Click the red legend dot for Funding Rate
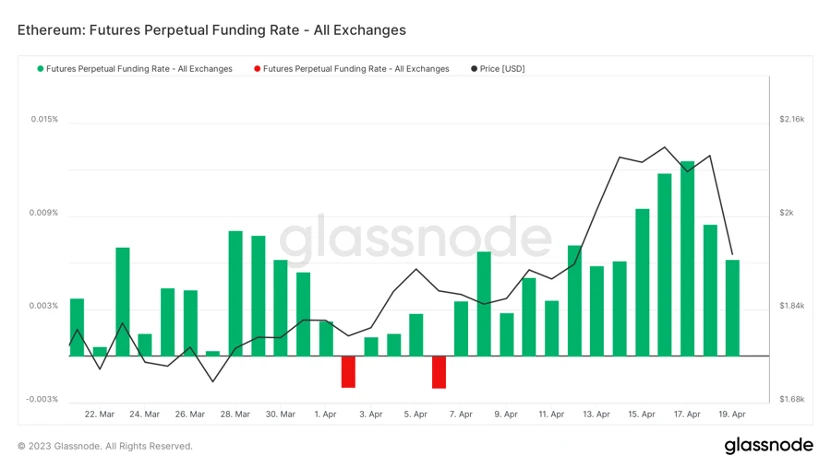The height and width of the screenshot is (468, 832). tap(257, 69)
